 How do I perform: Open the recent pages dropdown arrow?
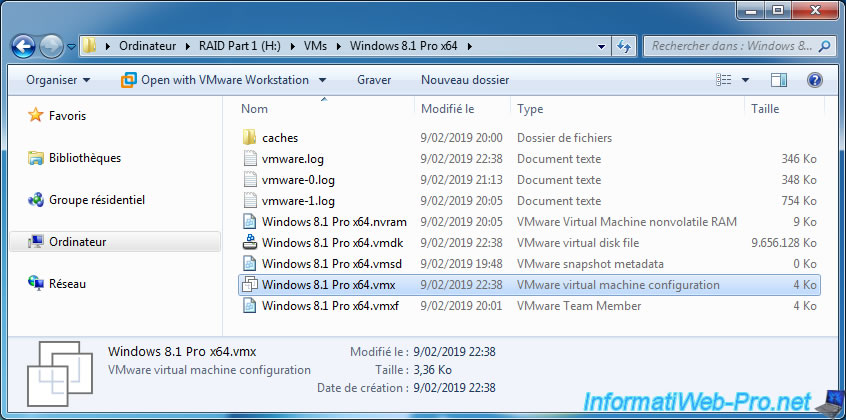click(71, 47)
